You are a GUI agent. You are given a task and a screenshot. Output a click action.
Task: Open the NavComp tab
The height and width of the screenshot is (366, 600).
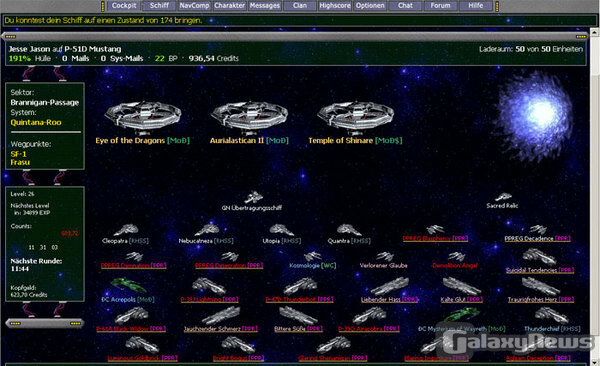(x=194, y=5)
